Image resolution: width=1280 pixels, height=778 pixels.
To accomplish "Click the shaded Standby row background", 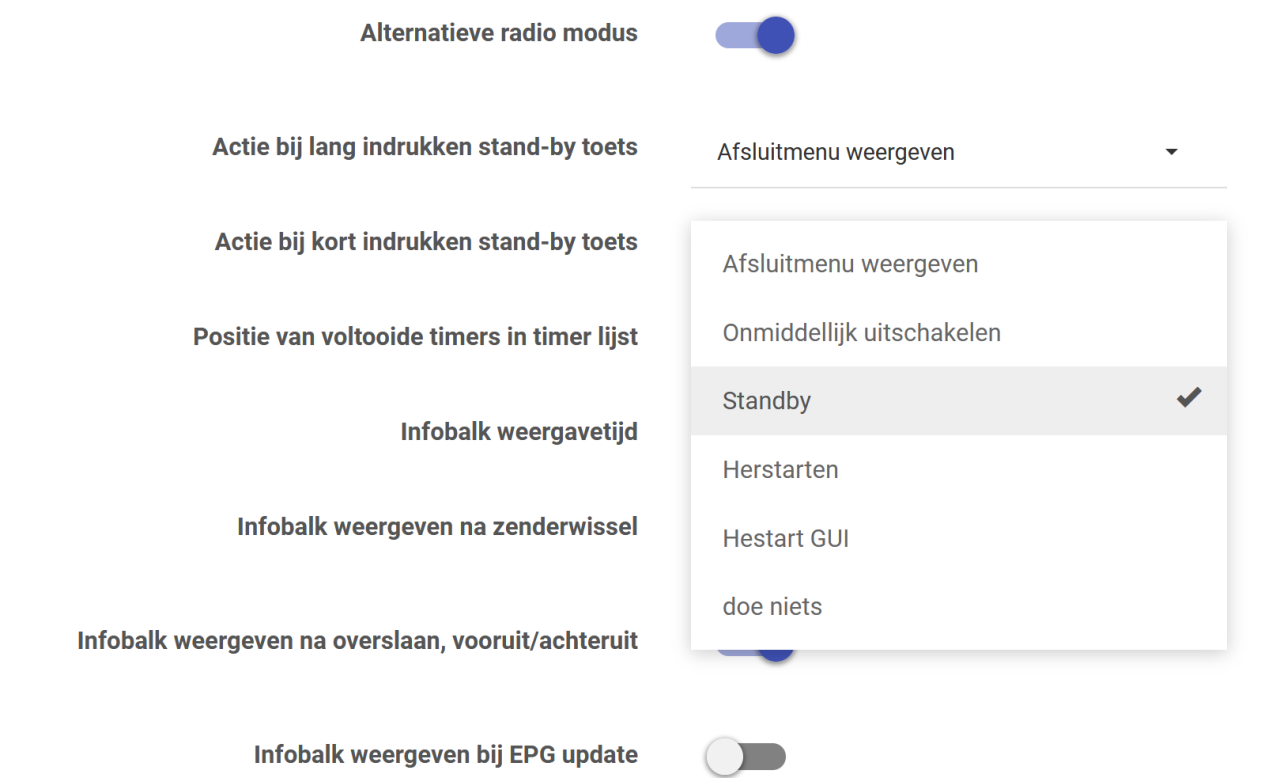I will pos(960,399).
